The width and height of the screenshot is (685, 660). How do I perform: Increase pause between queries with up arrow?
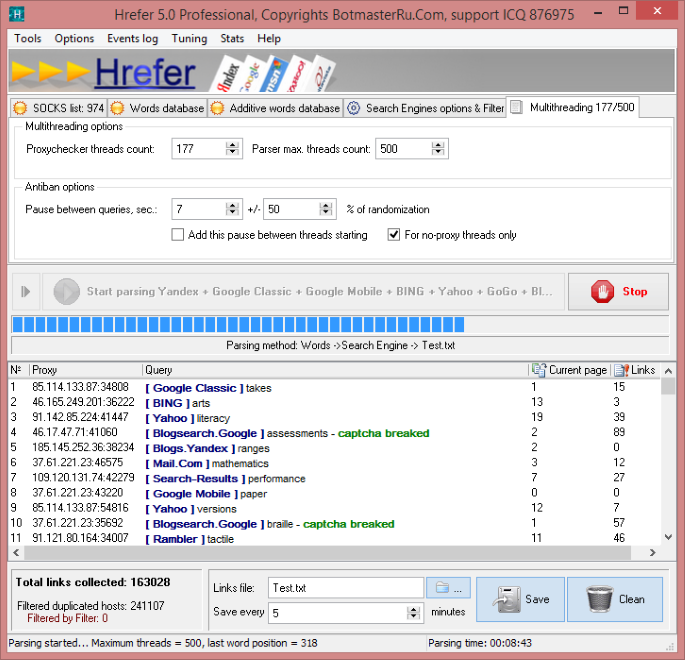point(233,205)
